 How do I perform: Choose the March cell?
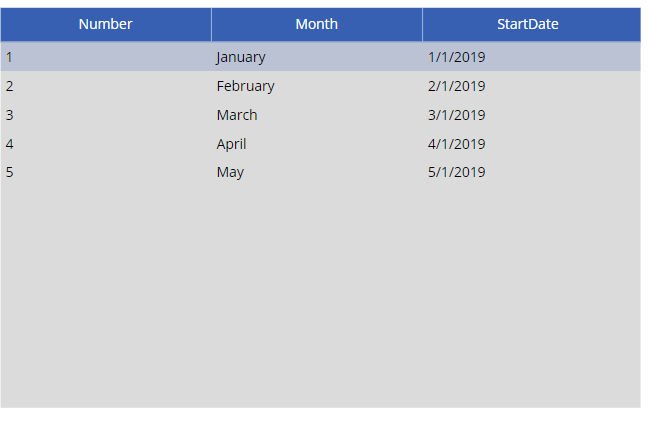pyautogui.click(x=237, y=115)
